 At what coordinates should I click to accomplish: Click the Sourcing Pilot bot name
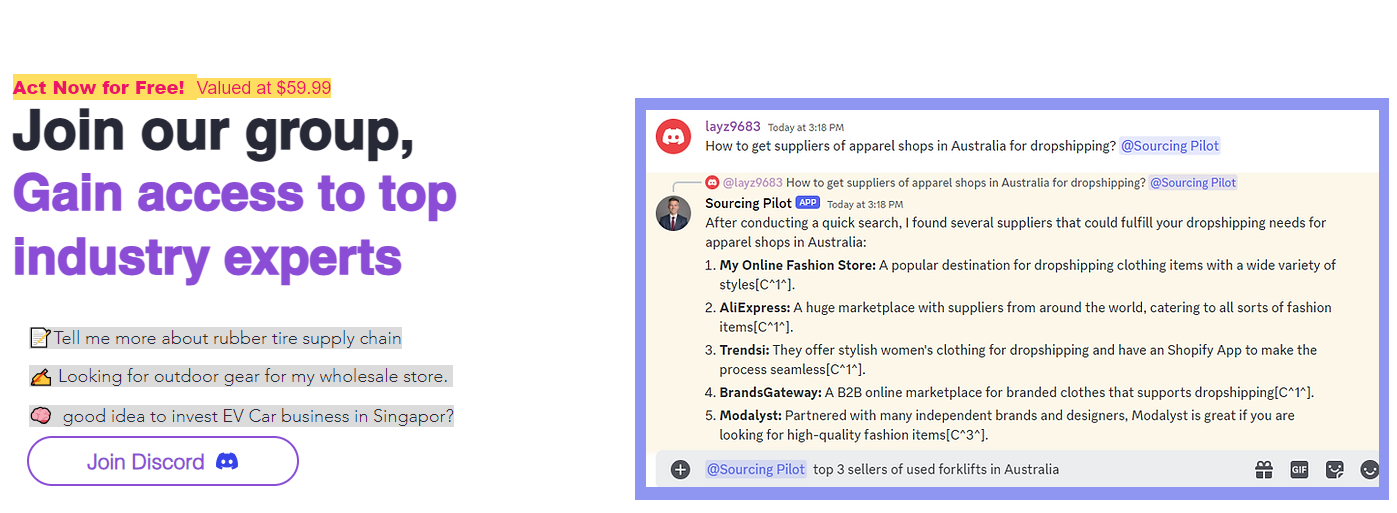(x=748, y=203)
